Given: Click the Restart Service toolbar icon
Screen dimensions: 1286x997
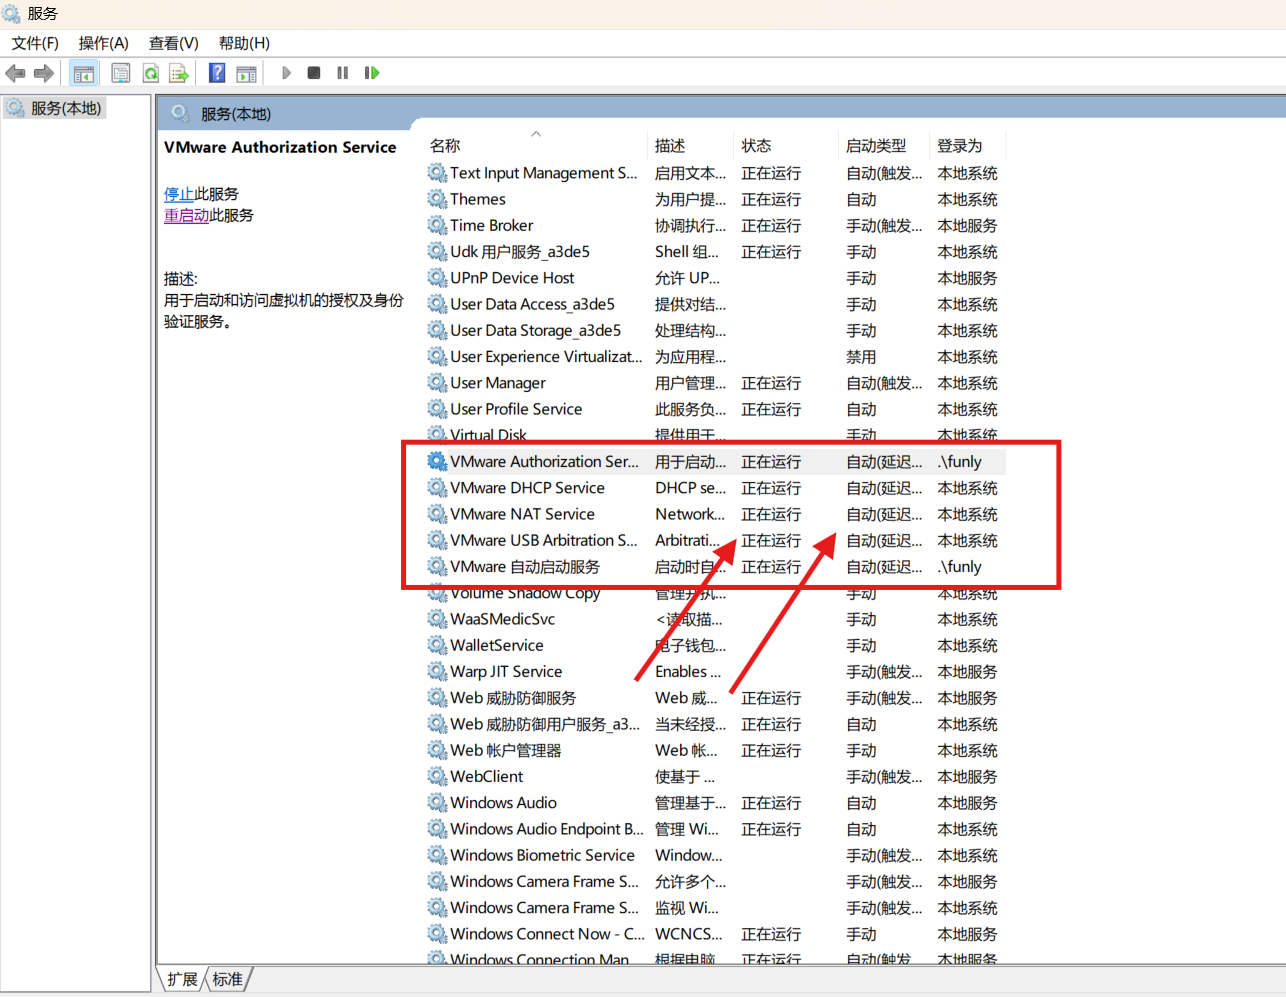Looking at the screenshot, I should coord(372,73).
